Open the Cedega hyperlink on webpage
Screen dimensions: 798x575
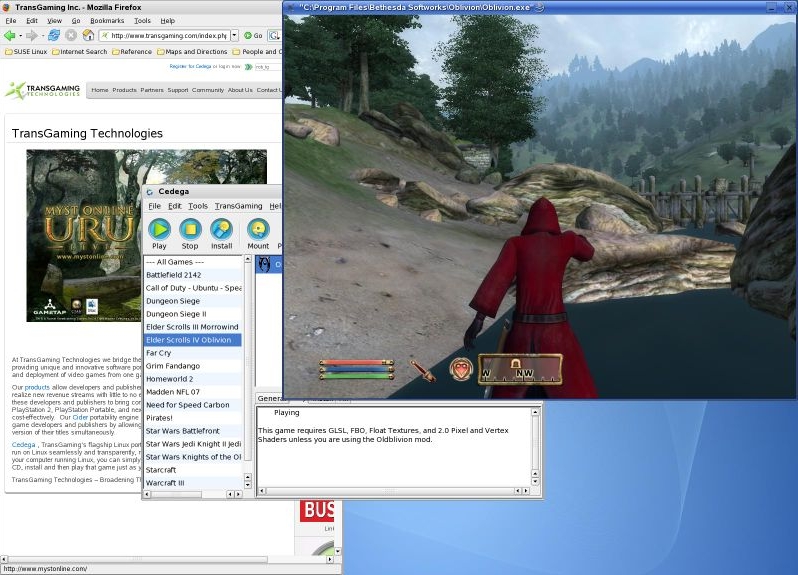coord(23,445)
